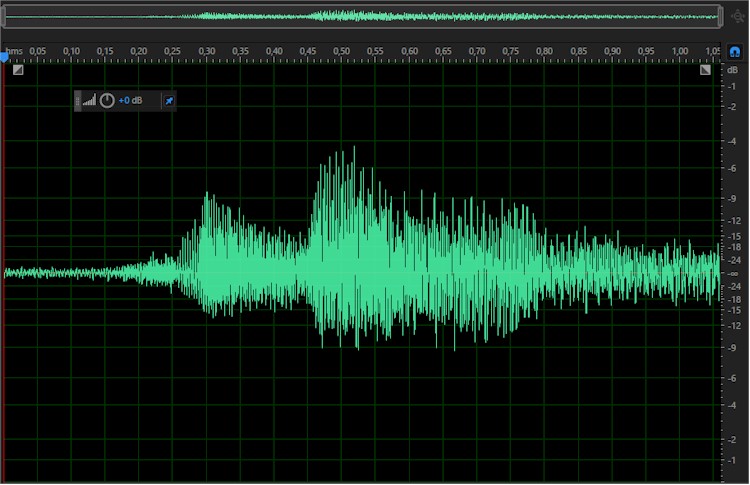
Task: Click the 0,65 mark on time ruler
Action: pos(443,51)
